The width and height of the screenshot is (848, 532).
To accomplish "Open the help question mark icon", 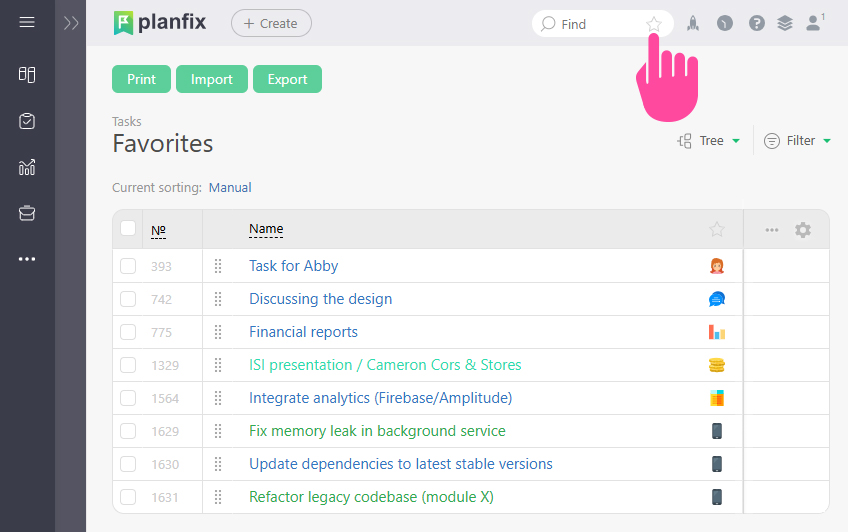I will pyautogui.click(x=757, y=23).
